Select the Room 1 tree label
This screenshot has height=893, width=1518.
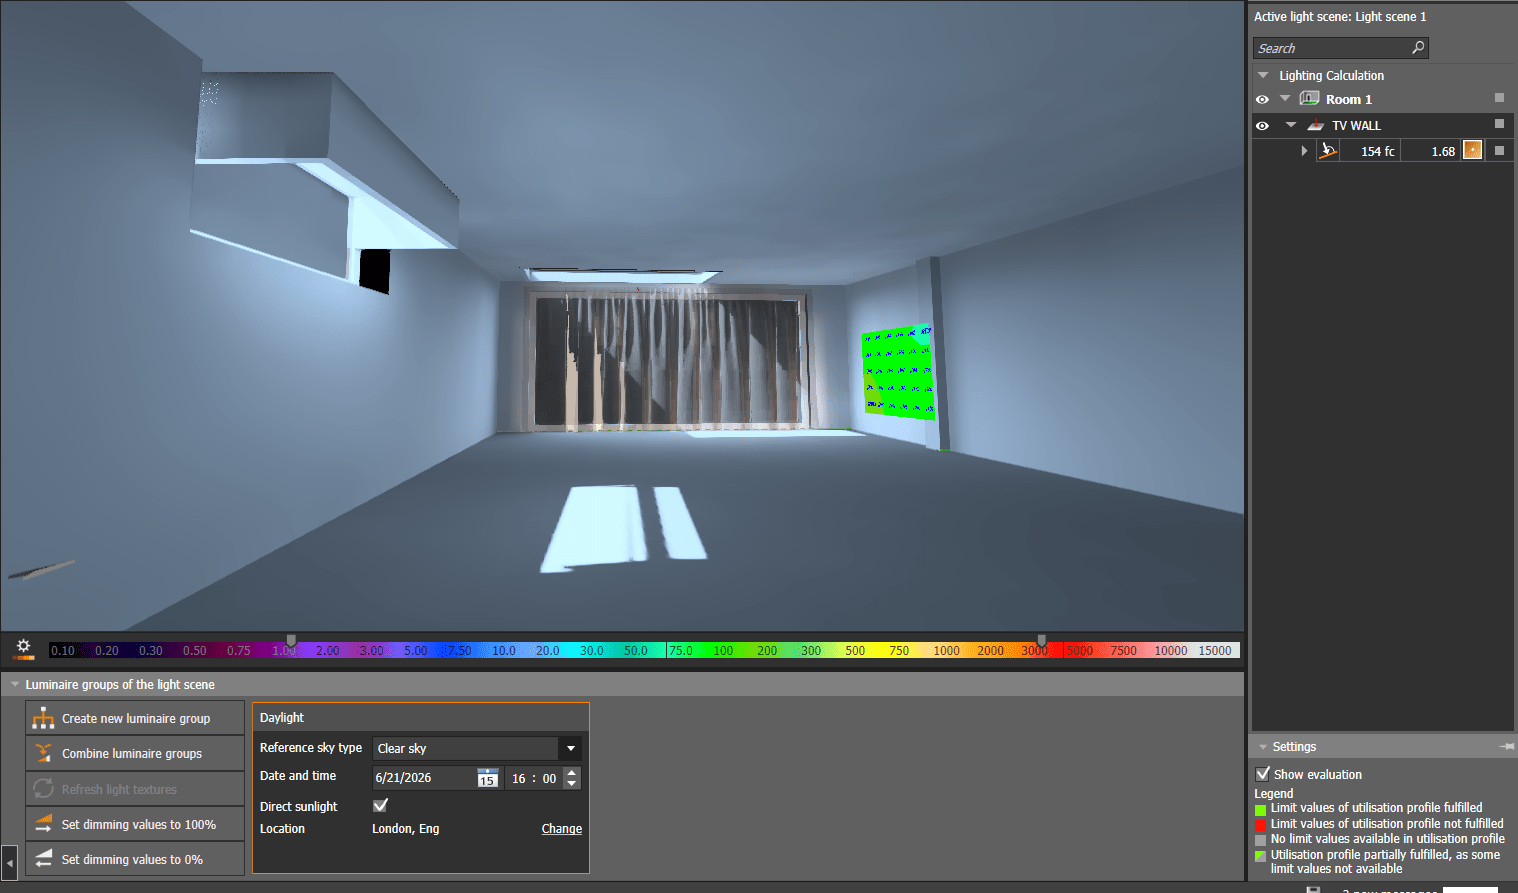(1349, 99)
